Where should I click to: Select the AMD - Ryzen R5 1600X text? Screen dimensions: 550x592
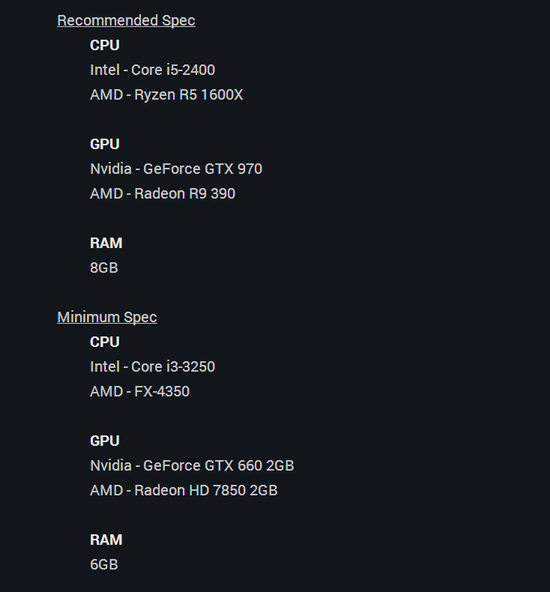(166, 95)
